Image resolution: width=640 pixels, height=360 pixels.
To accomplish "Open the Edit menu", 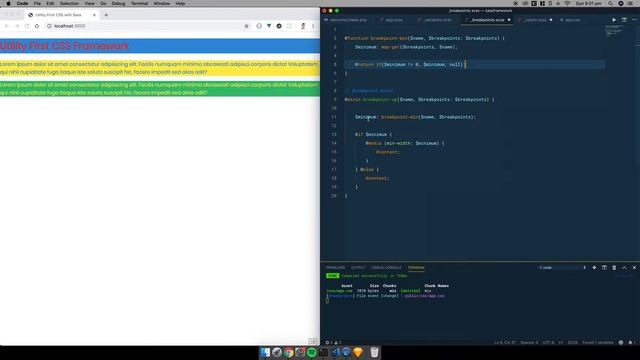I will tap(50, 3).
